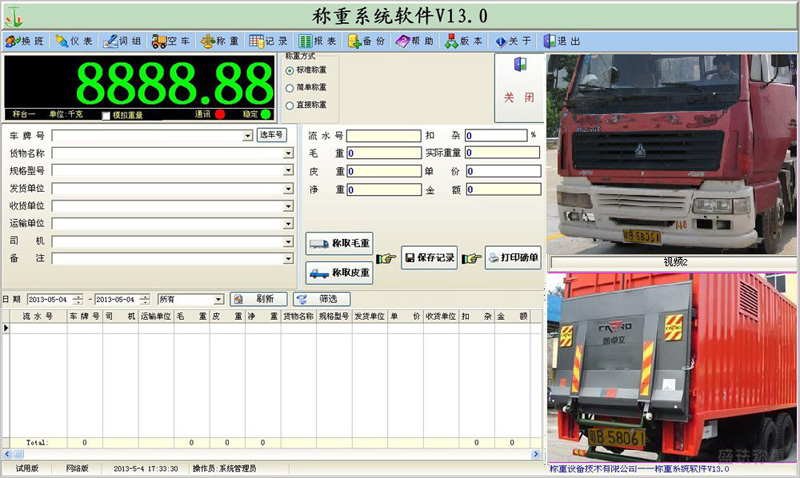Viewport: 800px width, 478px height.
Task: Select the 标准称重 radio option
Action: (290, 70)
